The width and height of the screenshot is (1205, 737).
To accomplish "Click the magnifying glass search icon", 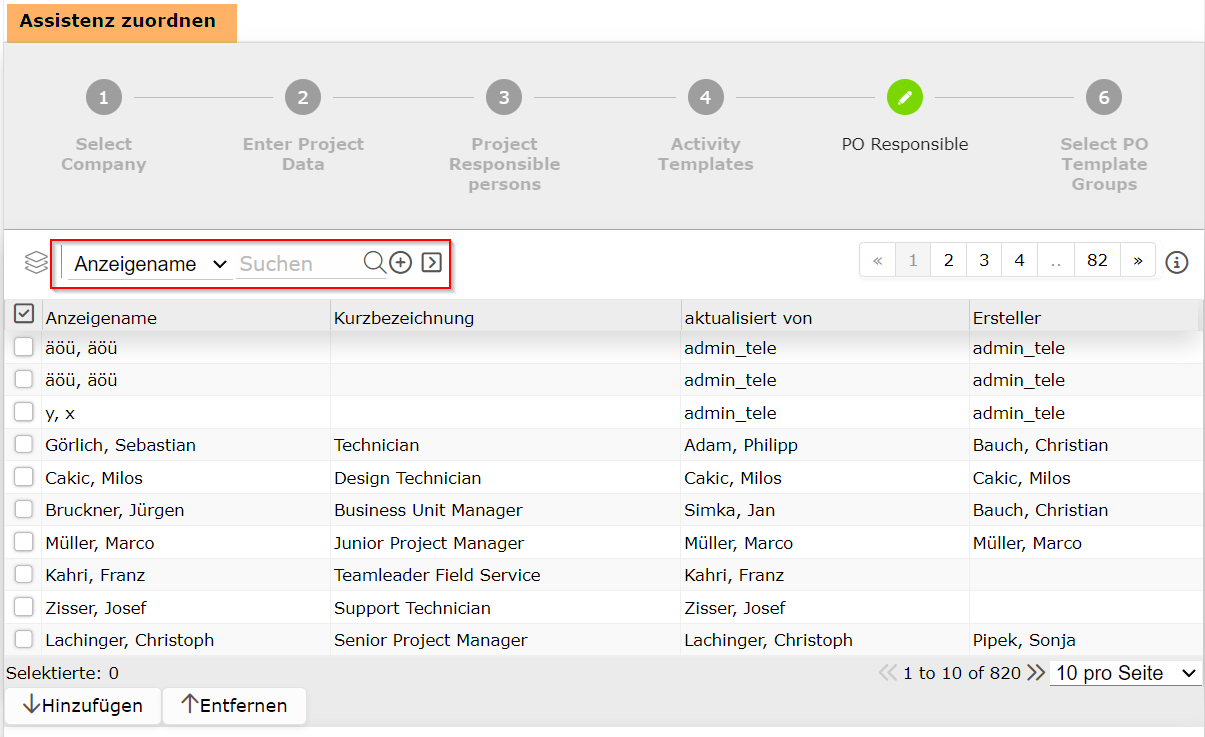I will coord(374,262).
